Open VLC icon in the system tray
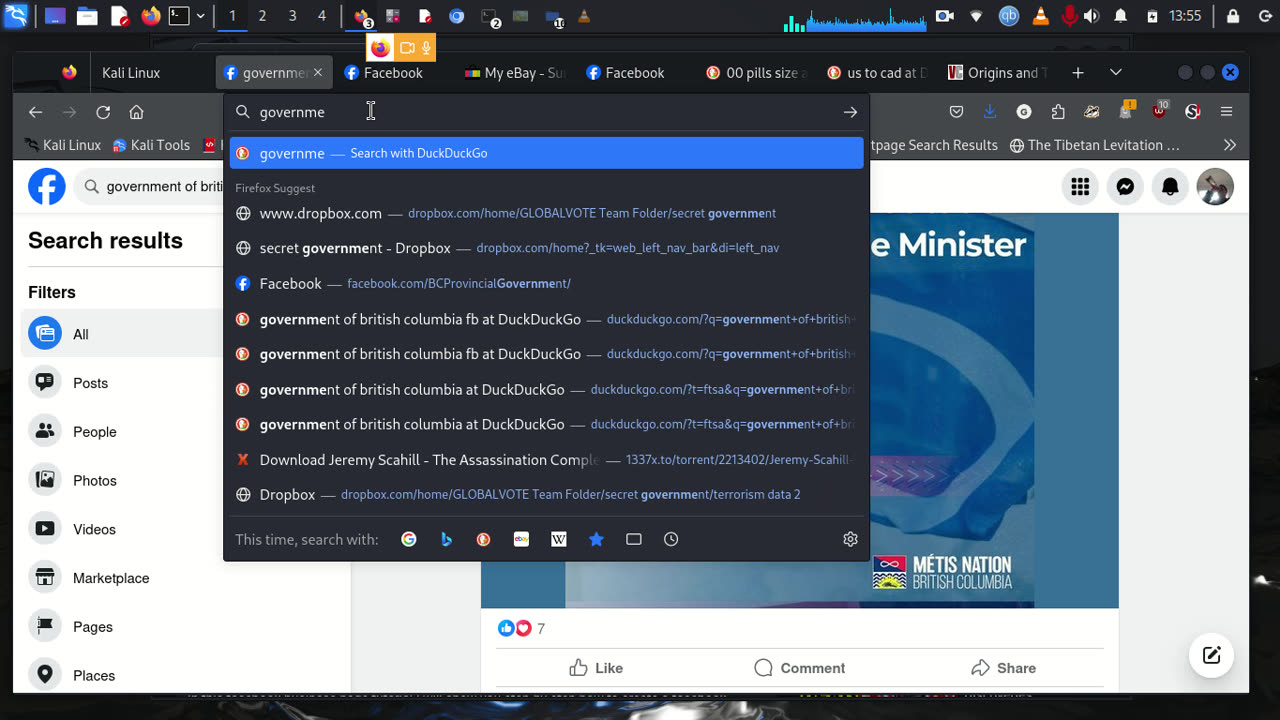1280x720 pixels. click(x=1040, y=16)
